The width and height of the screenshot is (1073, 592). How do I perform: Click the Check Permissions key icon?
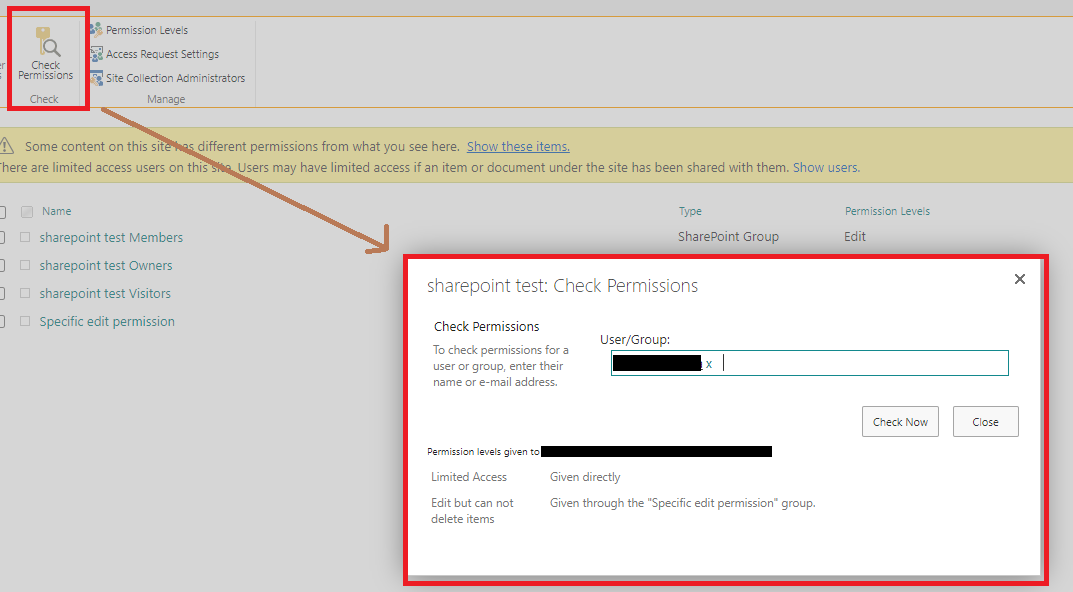click(47, 42)
